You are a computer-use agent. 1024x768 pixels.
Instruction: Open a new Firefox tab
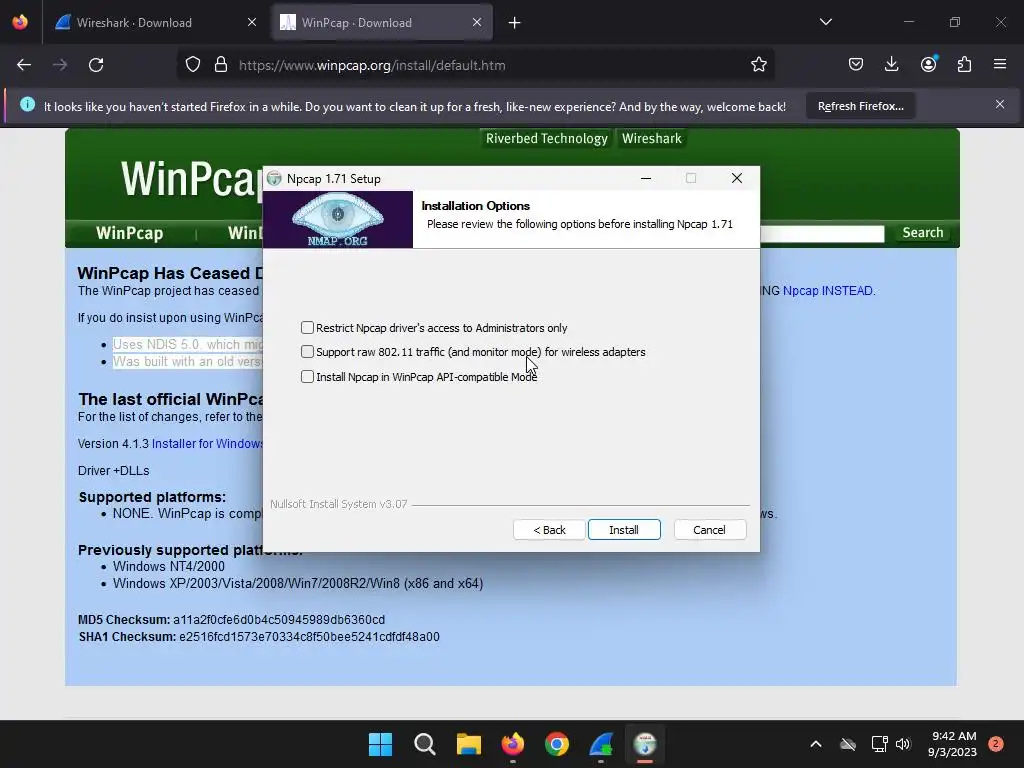[x=515, y=23]
